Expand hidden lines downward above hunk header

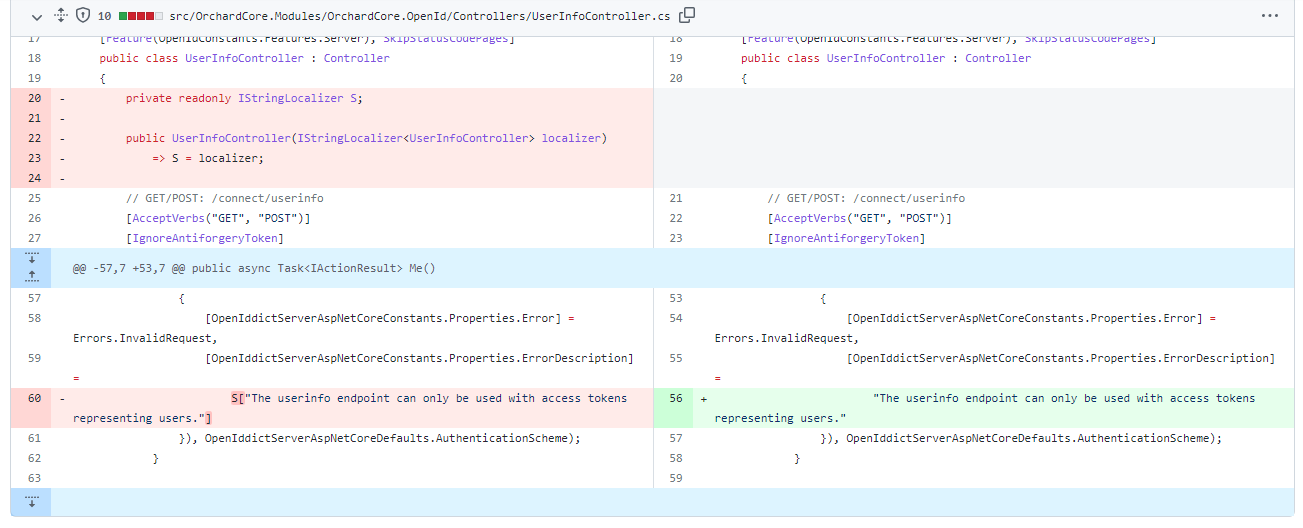tap(31, 258)
